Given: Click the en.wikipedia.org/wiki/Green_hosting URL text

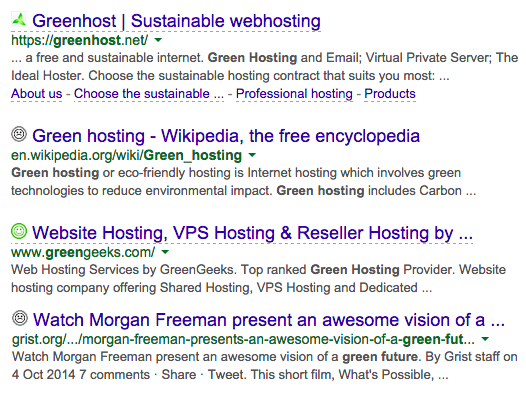Looking at the screenshot, I should 126,155.
